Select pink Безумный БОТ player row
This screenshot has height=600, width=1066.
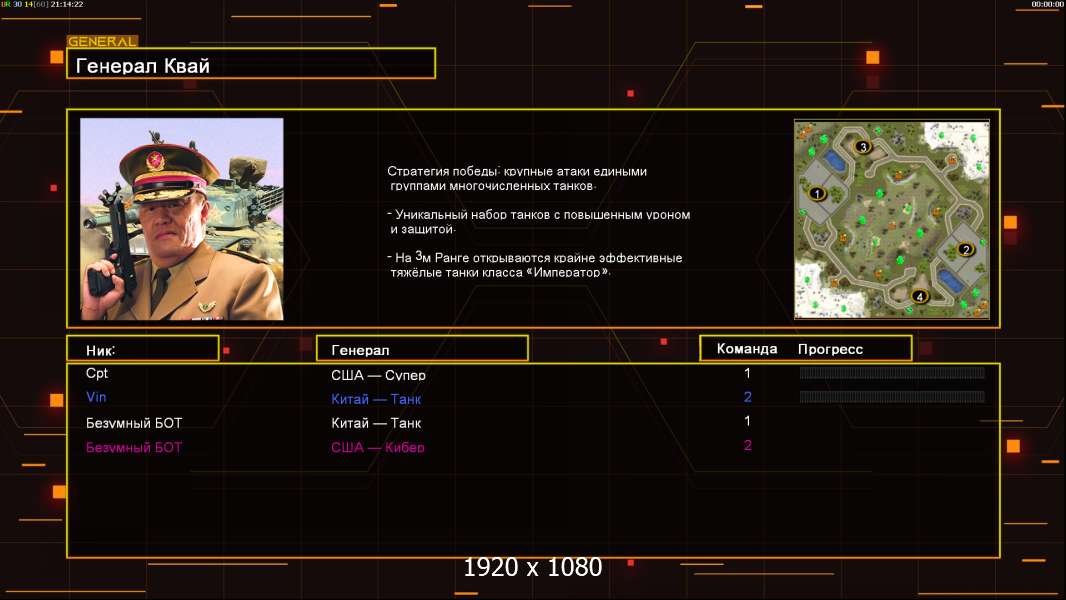(x=134, y=448)
